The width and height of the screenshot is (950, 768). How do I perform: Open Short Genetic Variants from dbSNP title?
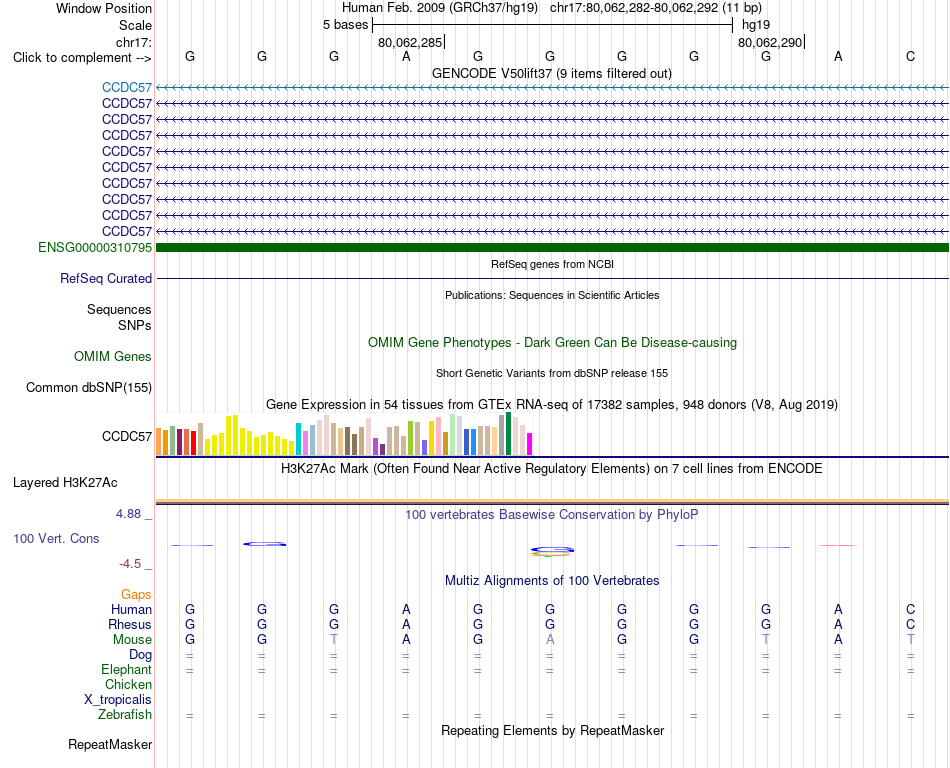click(x=552, y=373)
